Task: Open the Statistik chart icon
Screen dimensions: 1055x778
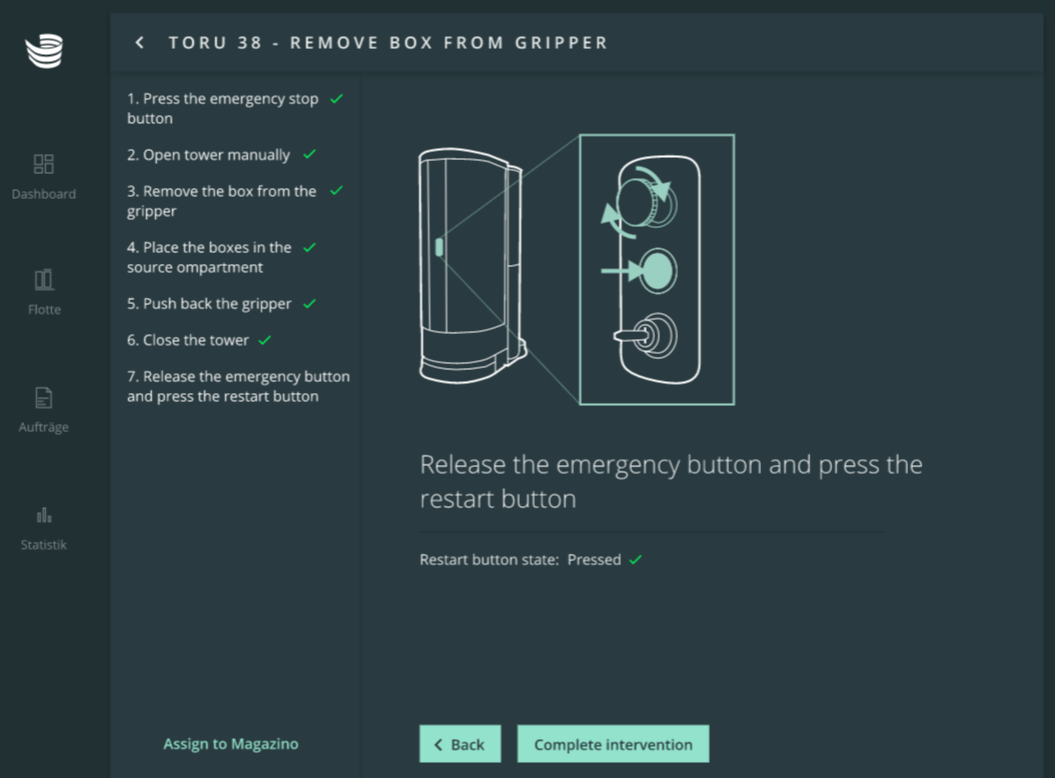Action: (x=44, y=516)
